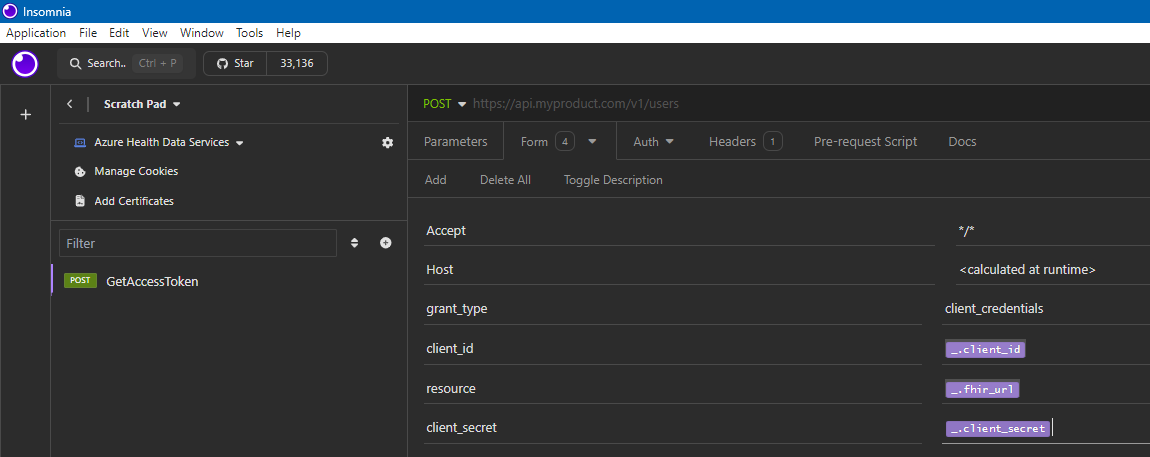Click the client_id name field
The height and width of the screenshot is (457, 1150).
click(673, 348)
